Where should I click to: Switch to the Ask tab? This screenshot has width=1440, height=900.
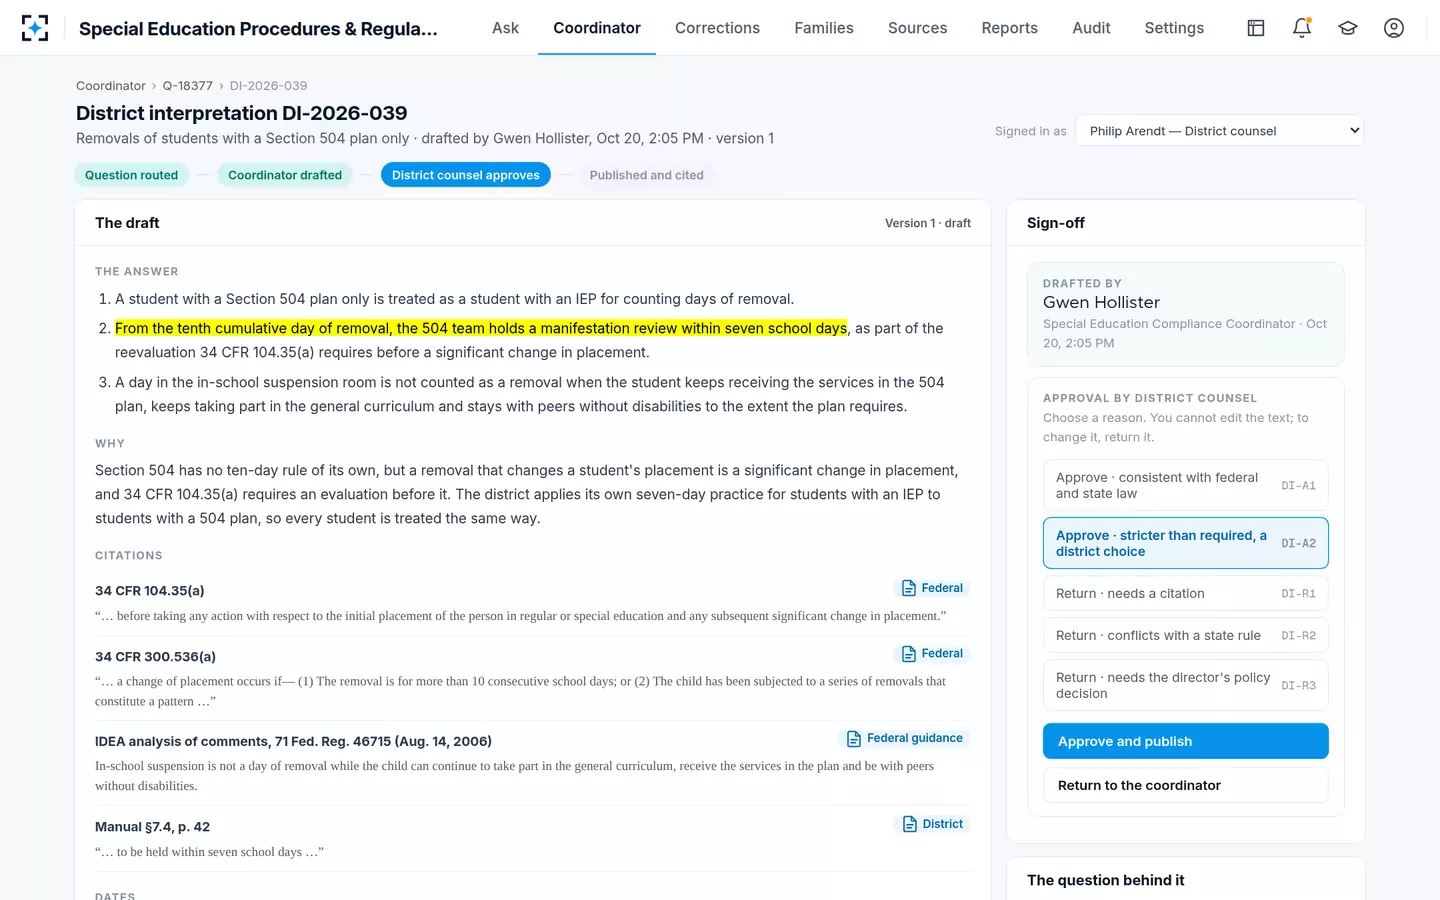(x=505, y=28)
